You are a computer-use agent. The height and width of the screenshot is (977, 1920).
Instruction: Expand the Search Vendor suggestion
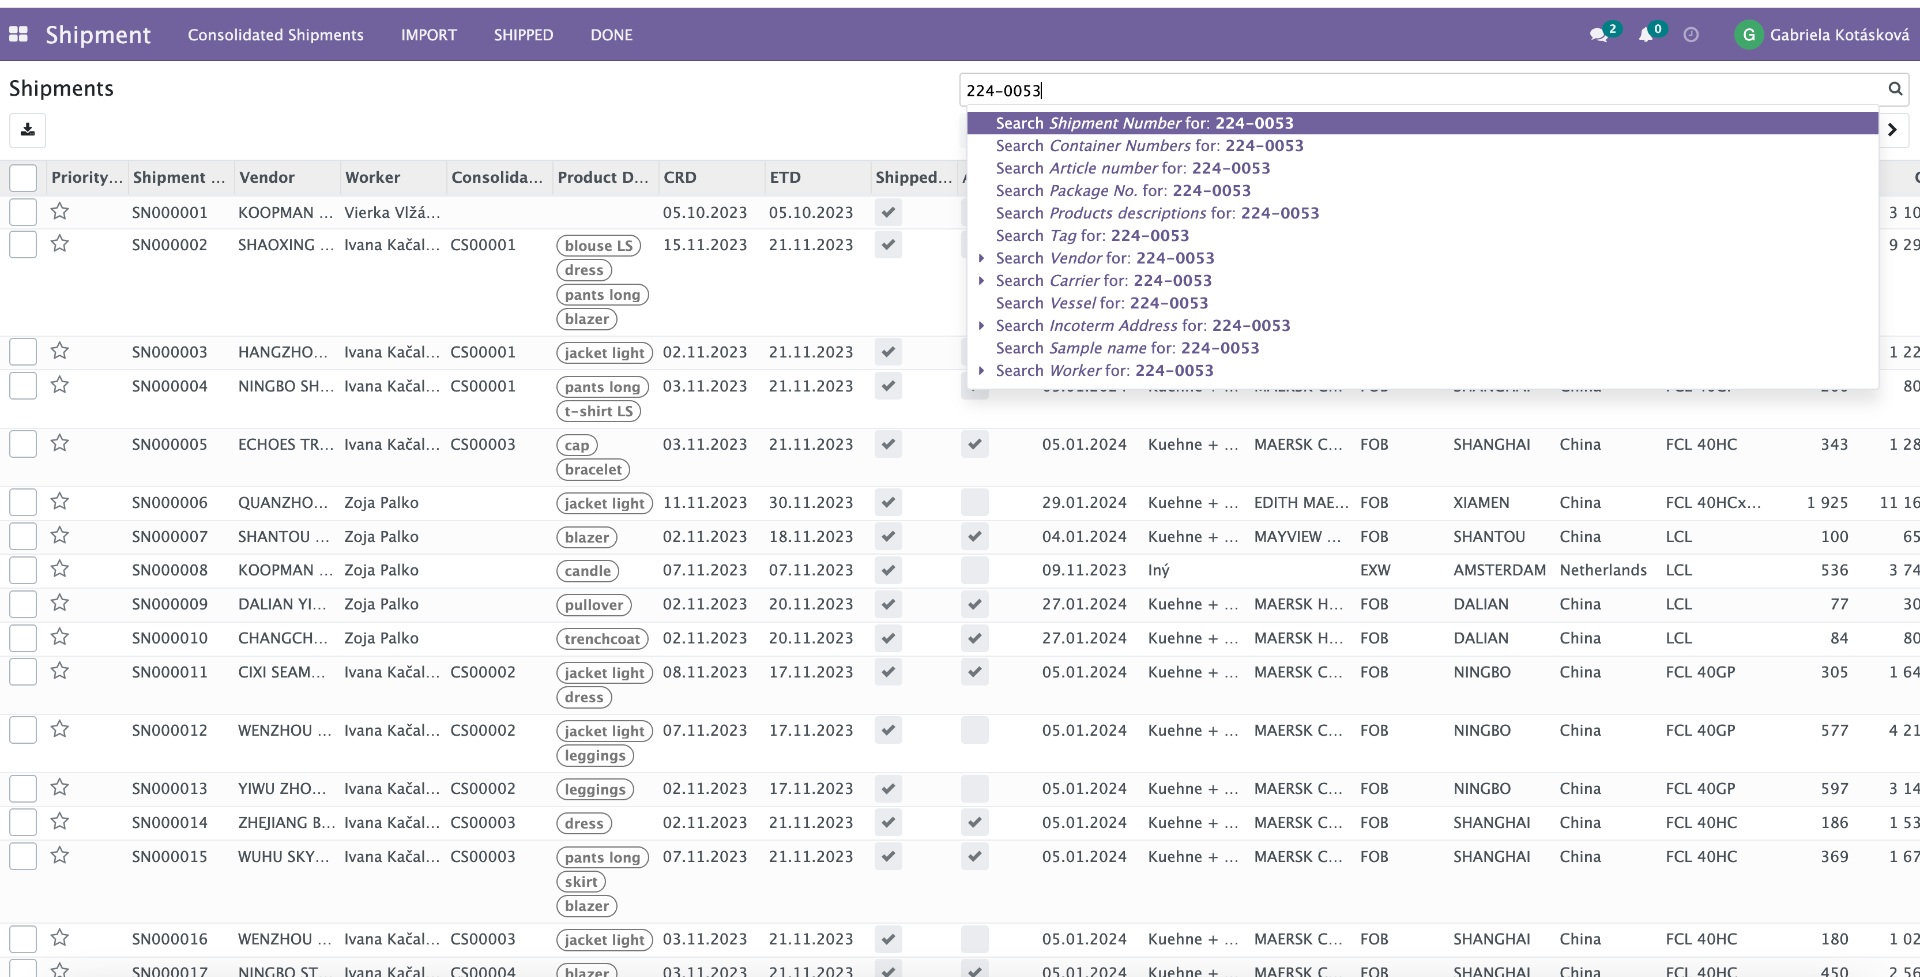click(x=982, y=258)
